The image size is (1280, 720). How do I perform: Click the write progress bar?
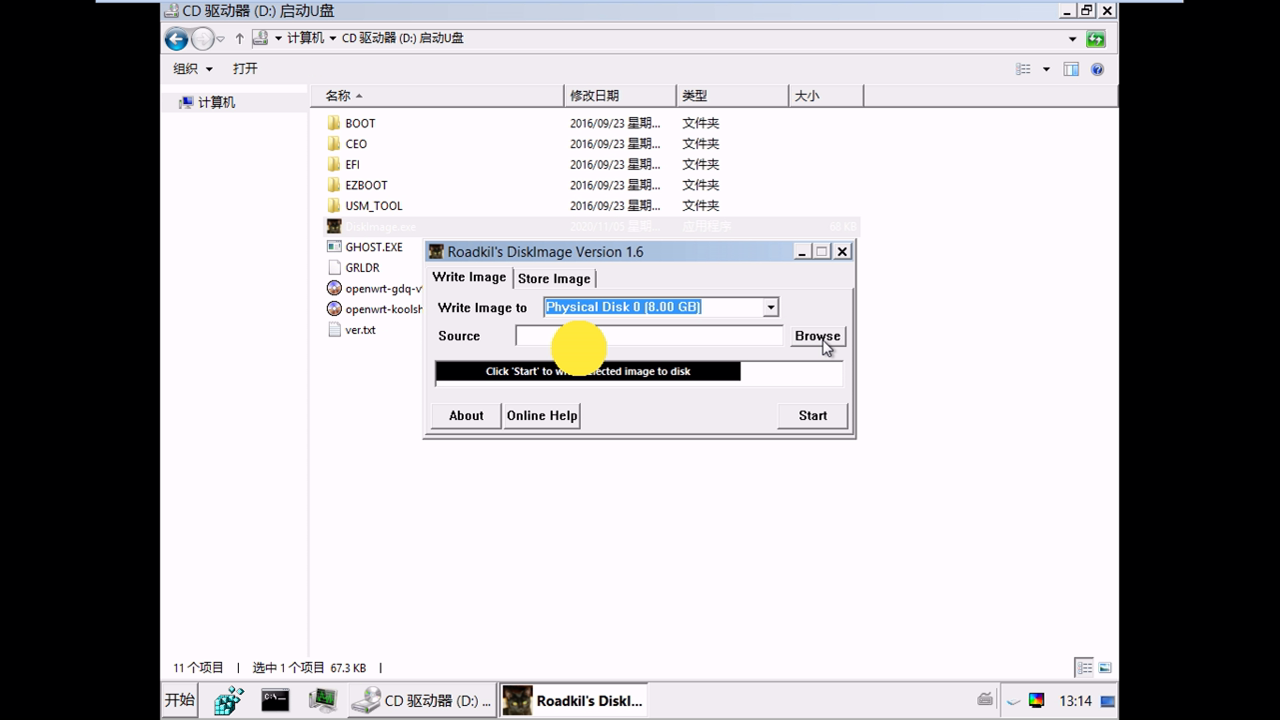[x=638, y=372]
